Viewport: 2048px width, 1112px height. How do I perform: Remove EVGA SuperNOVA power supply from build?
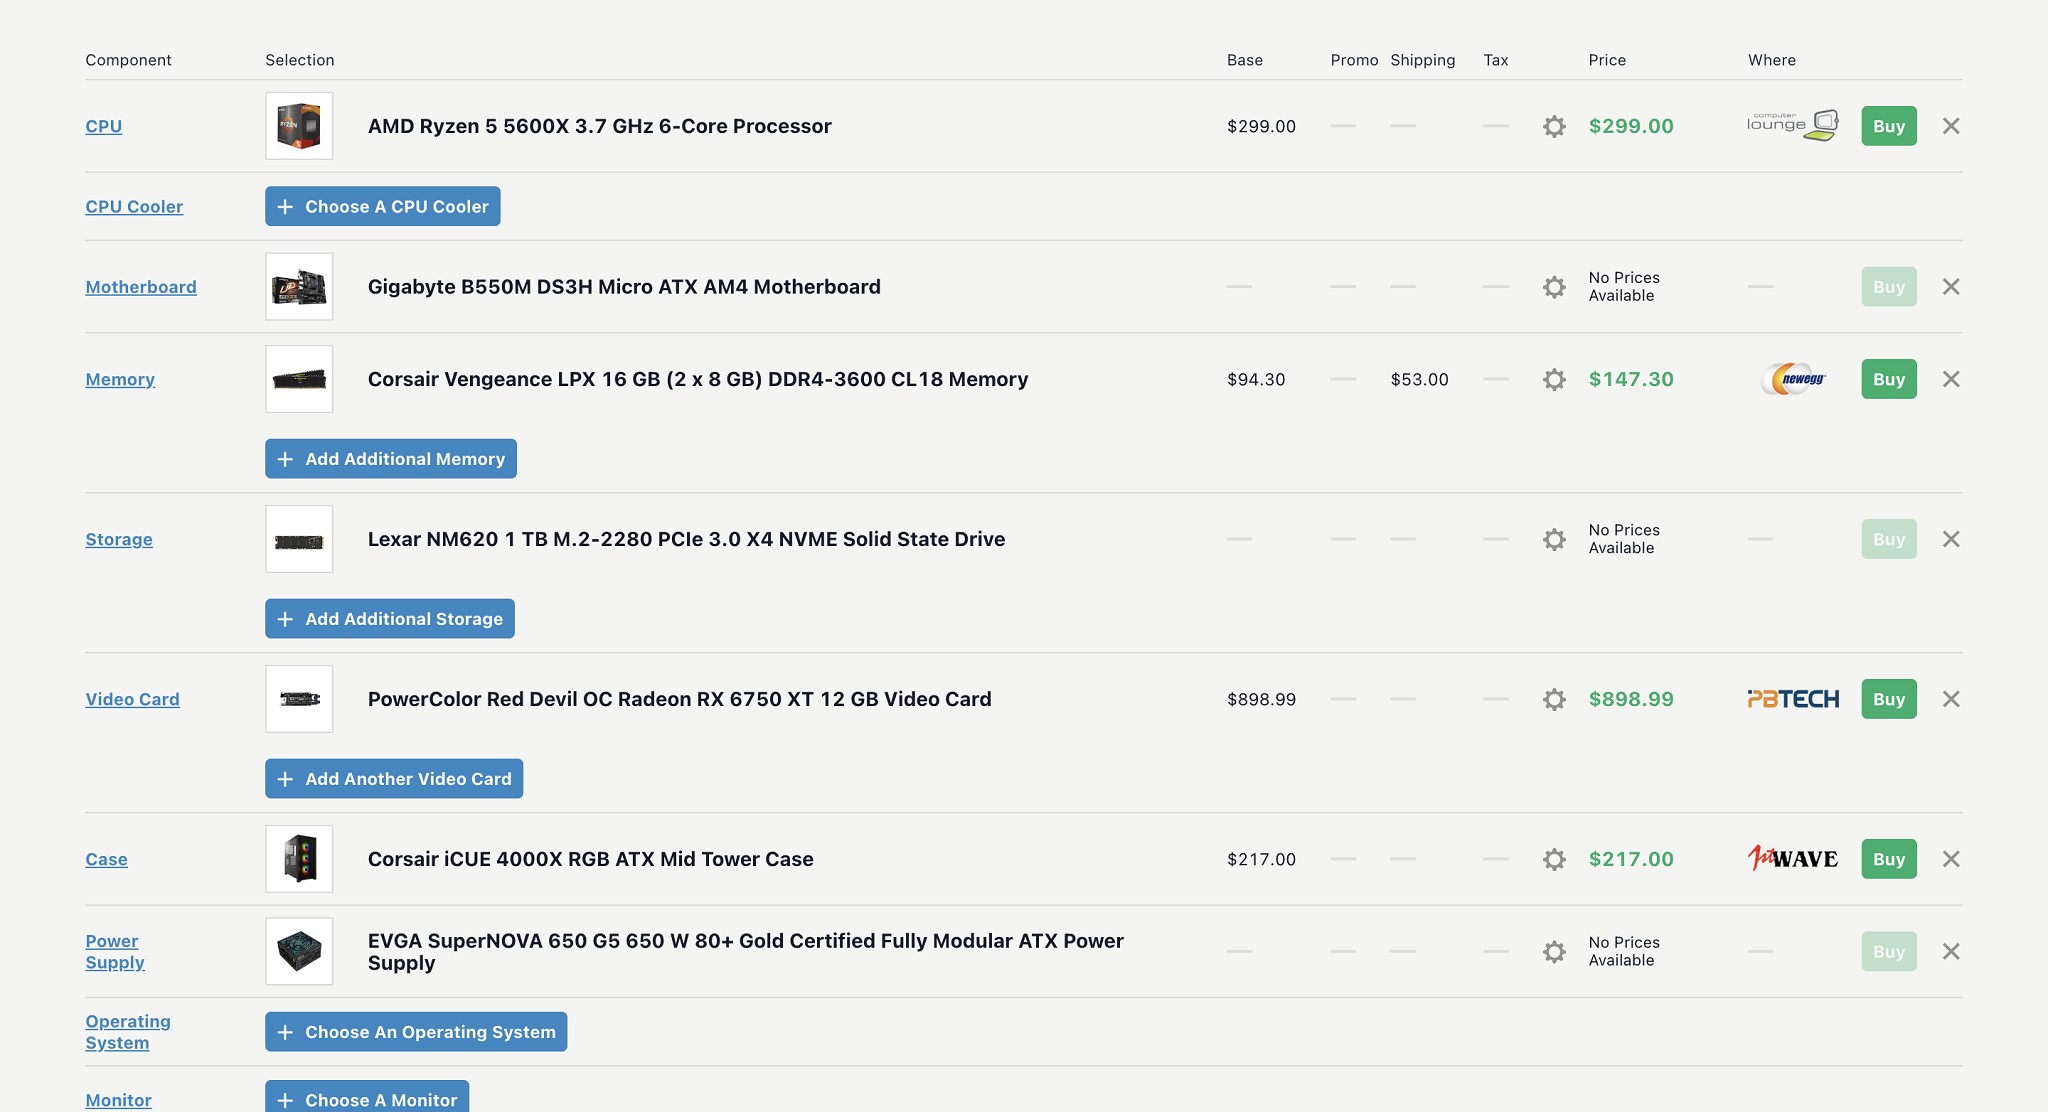tap(1950, 951)
